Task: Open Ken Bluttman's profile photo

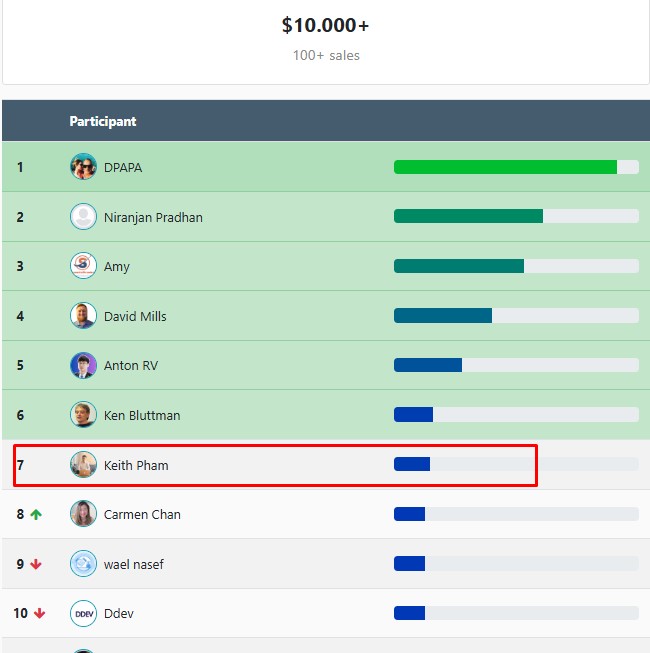Action: pyautogui.click(x=83, y=415)
